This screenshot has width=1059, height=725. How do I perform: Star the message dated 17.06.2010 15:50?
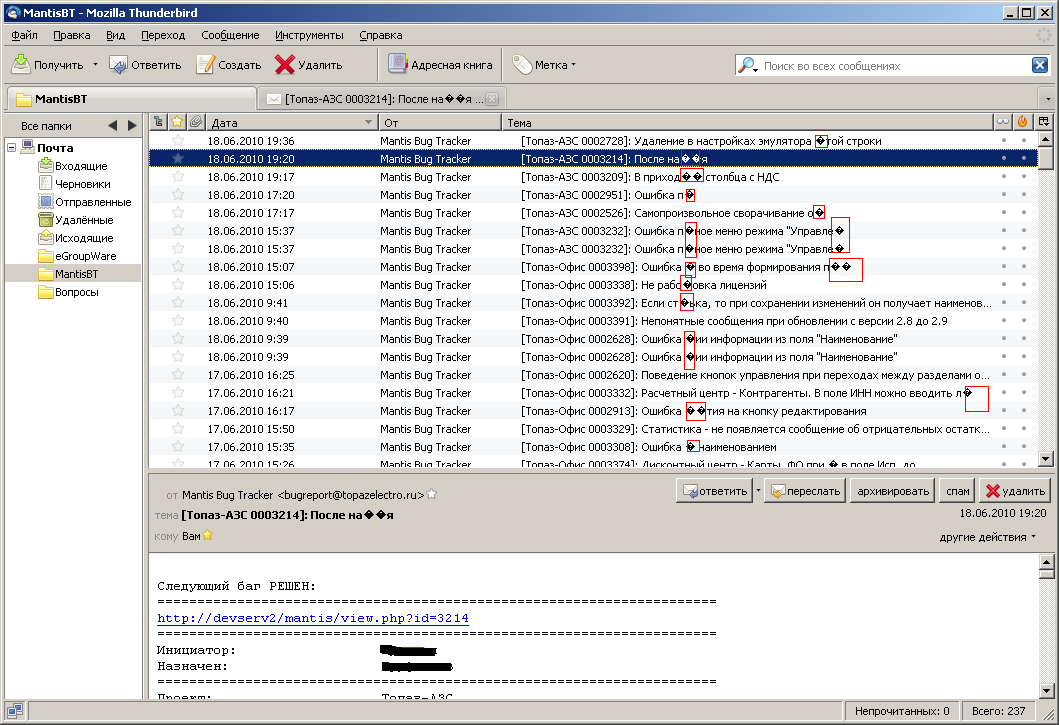(x=178, y=429)
